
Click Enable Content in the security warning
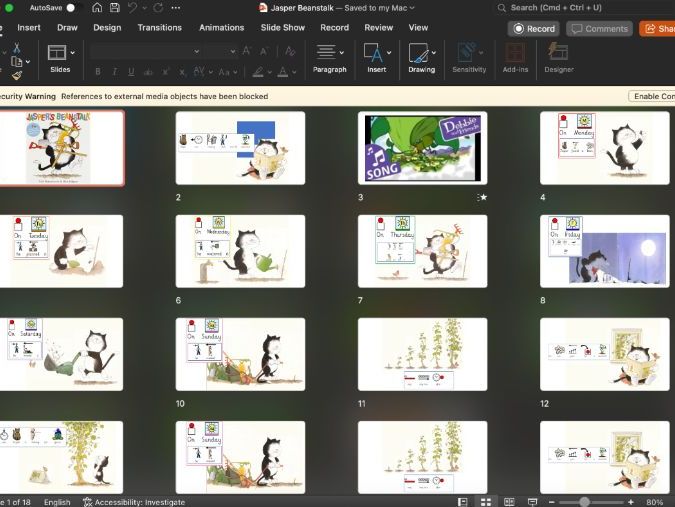click(652, 96)
